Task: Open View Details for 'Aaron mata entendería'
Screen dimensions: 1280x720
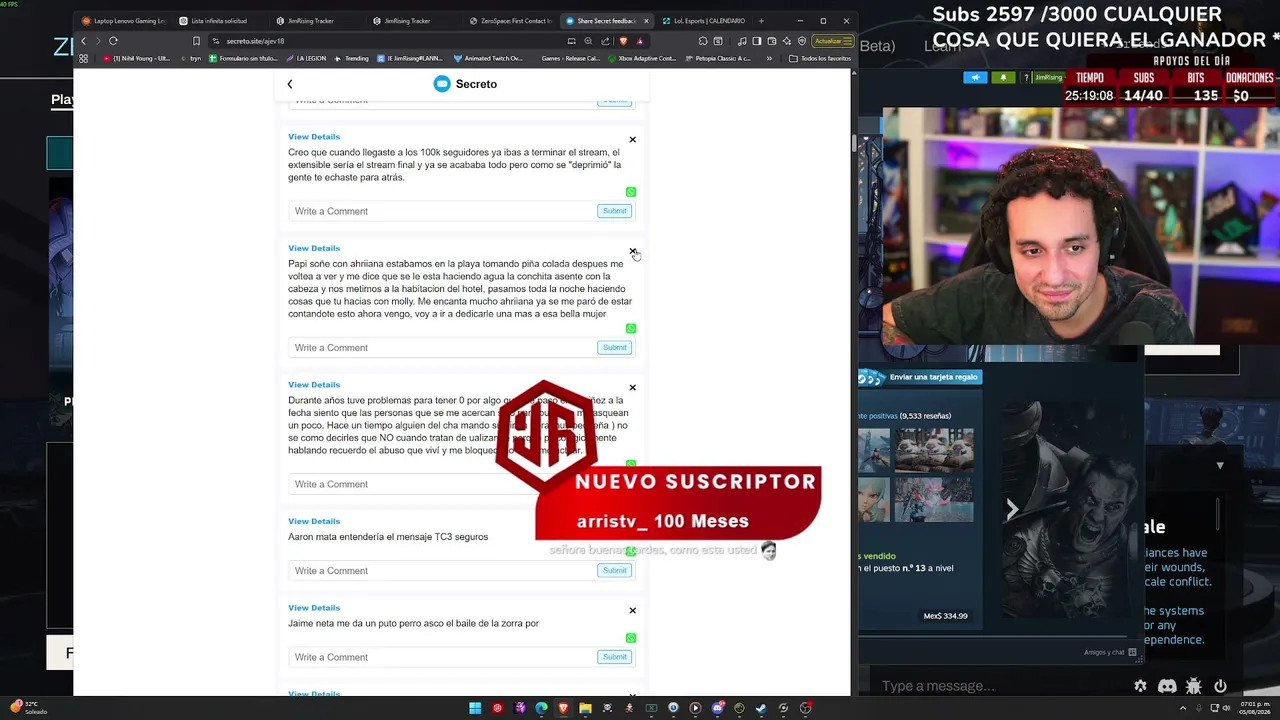Action: coord(314,521)
